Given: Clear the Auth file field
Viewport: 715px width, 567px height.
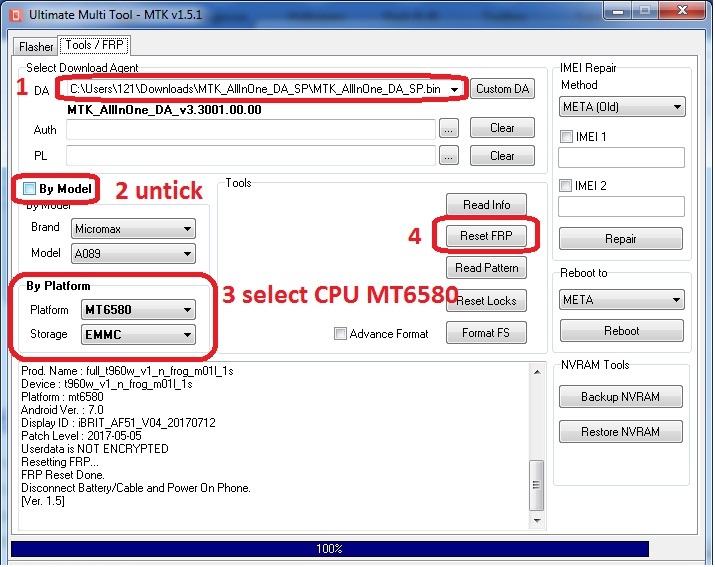Looking at the screenshot, I should click(502, 128).
